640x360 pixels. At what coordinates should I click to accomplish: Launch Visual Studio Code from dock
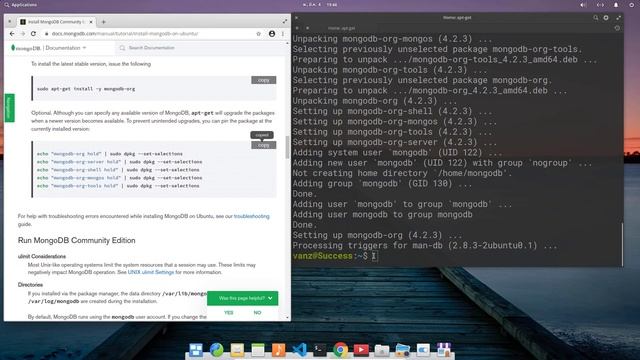click(300, 350)
